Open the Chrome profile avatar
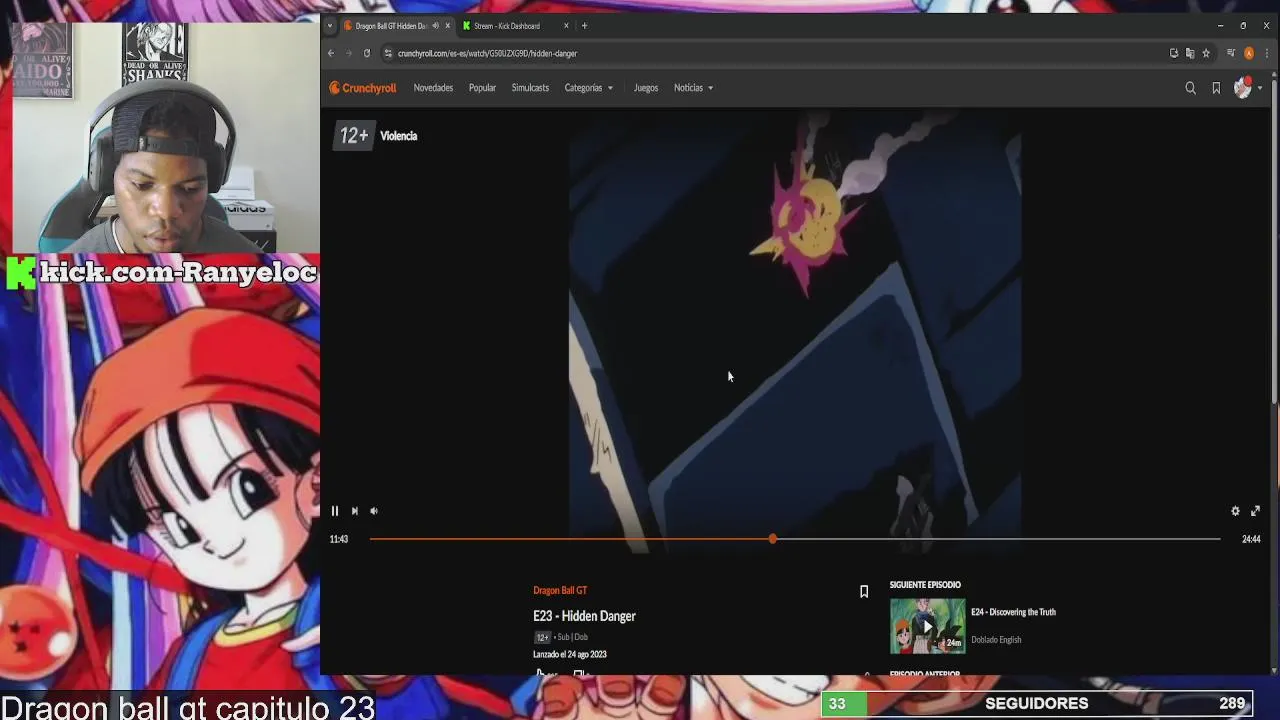The image size is (1280, 720). (1249, 53)
